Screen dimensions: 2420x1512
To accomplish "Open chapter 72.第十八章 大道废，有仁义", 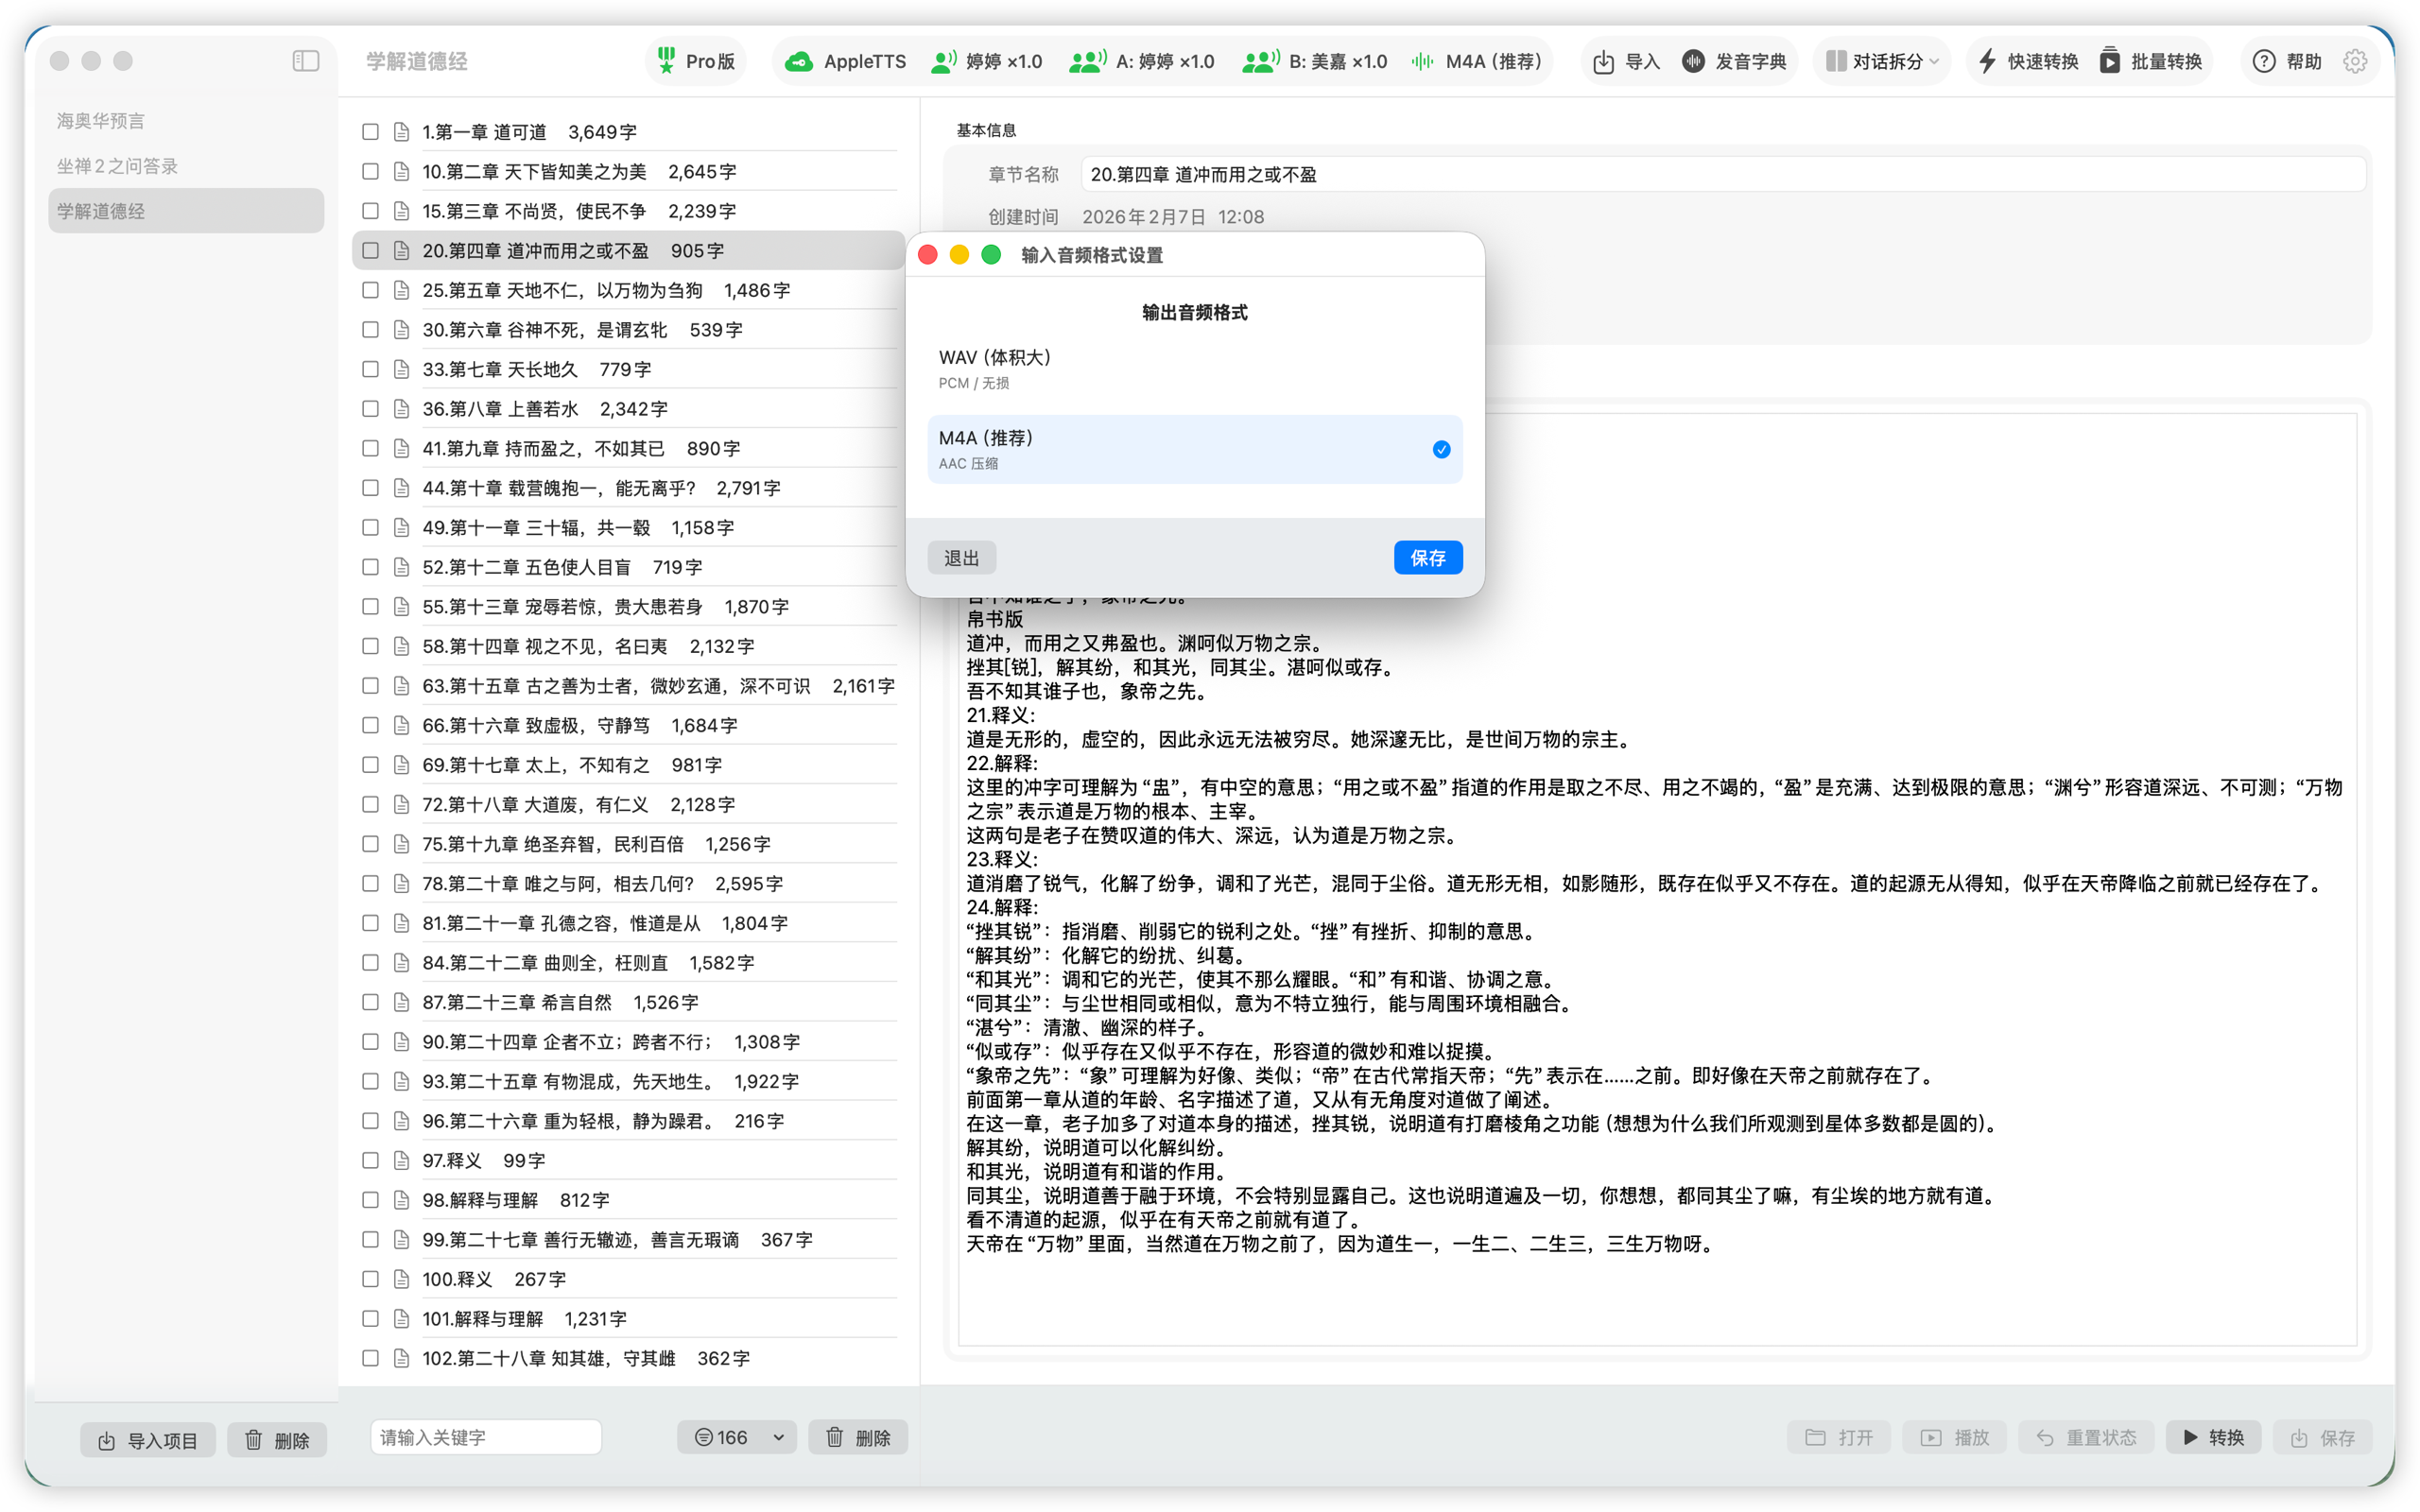I will 628,805.
